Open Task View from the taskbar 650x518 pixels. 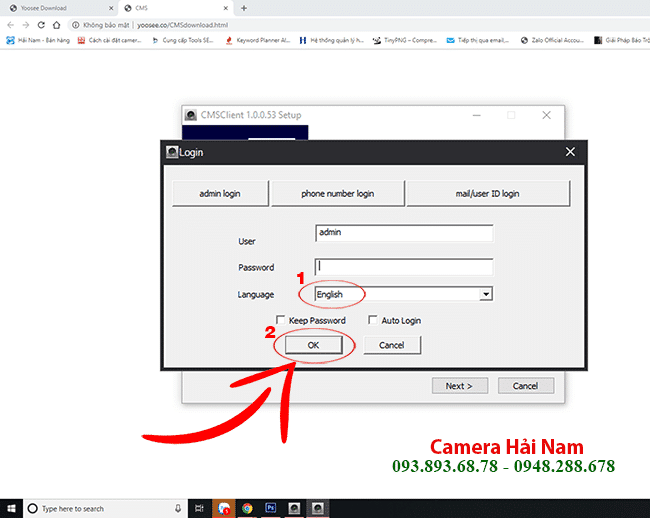coord(199,508)
